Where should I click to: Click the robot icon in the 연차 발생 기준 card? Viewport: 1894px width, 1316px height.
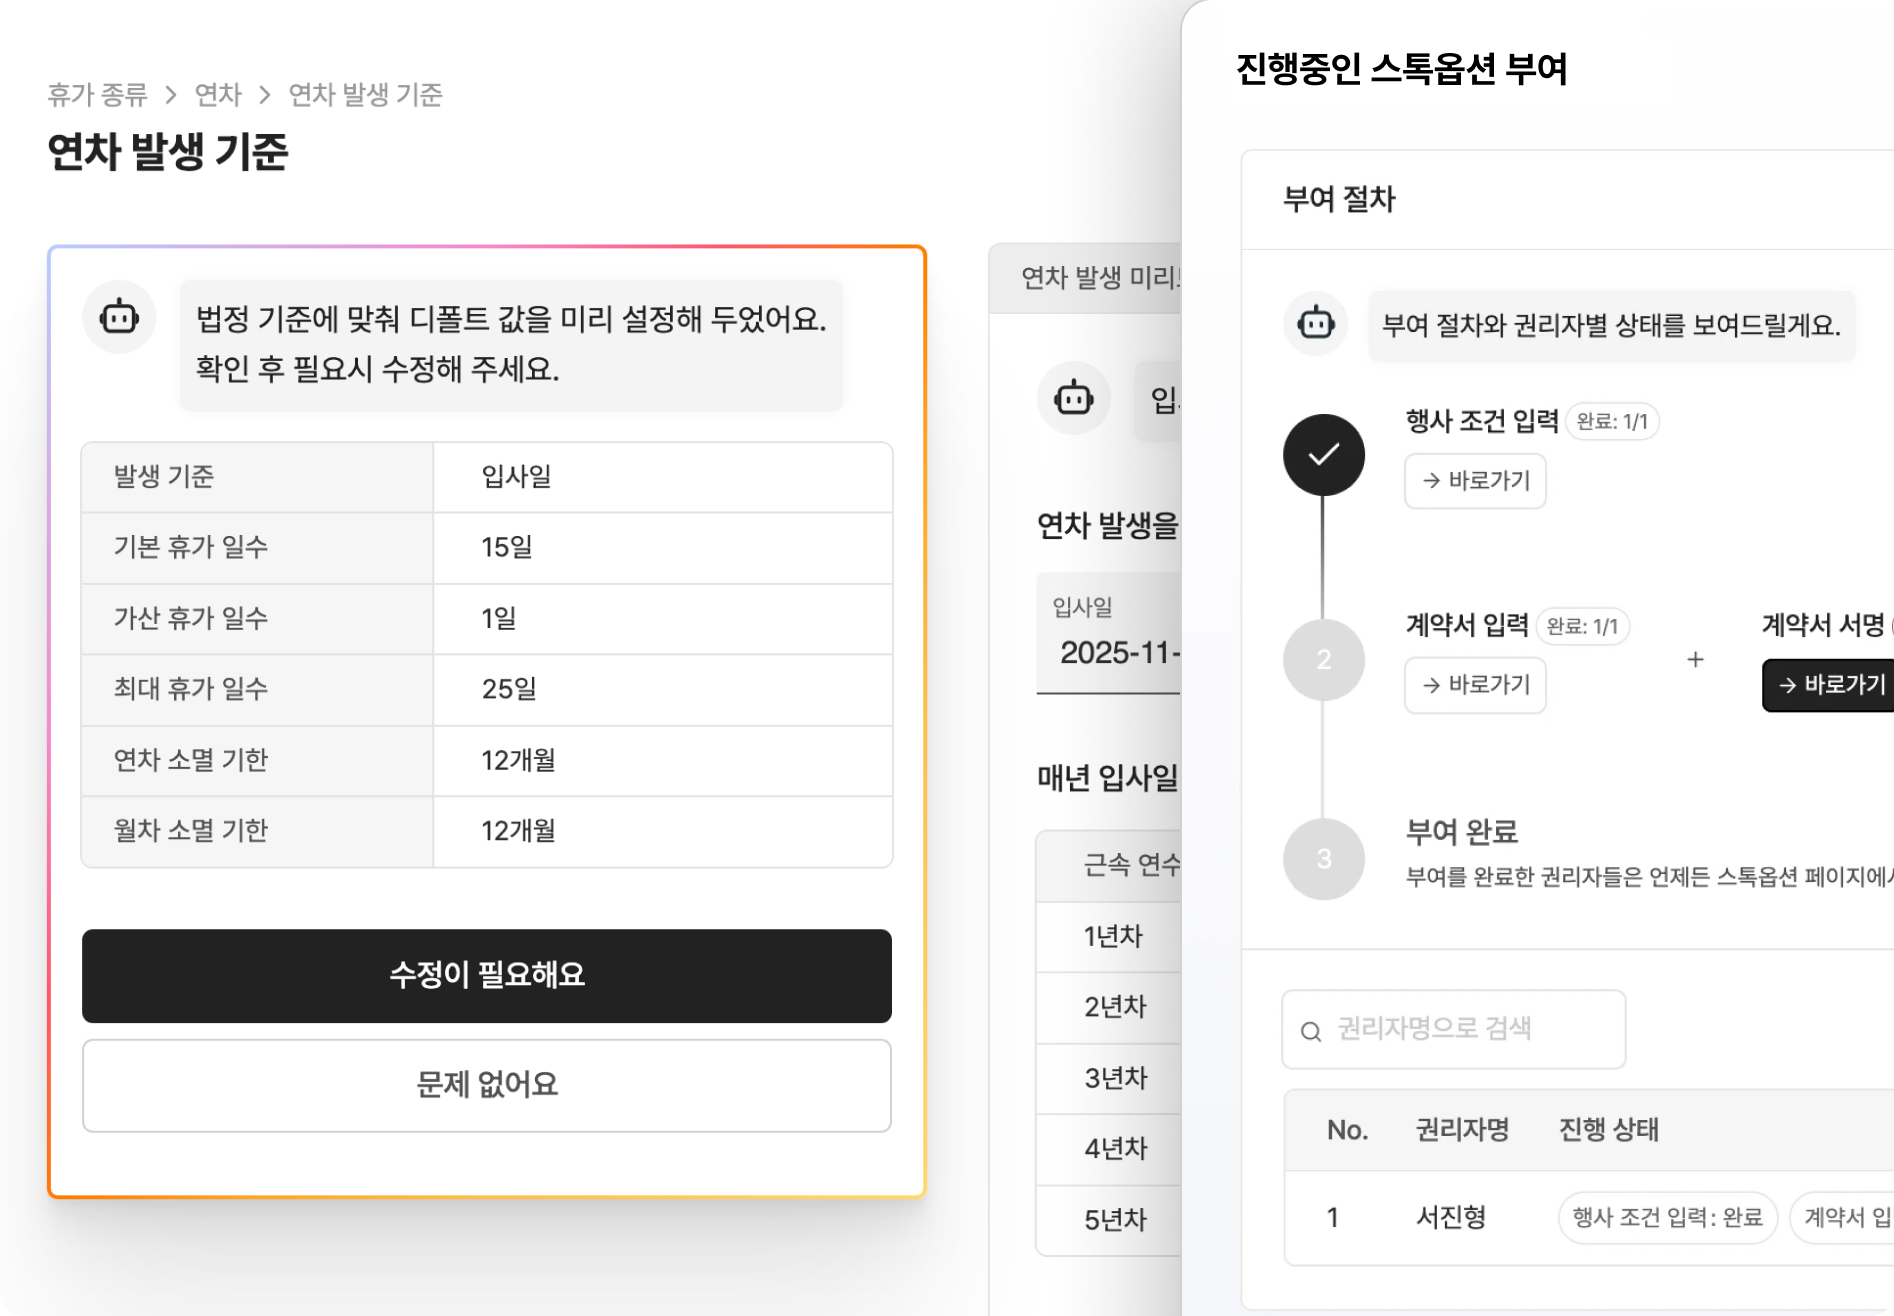pyautogui.click(x=119, y=316)
